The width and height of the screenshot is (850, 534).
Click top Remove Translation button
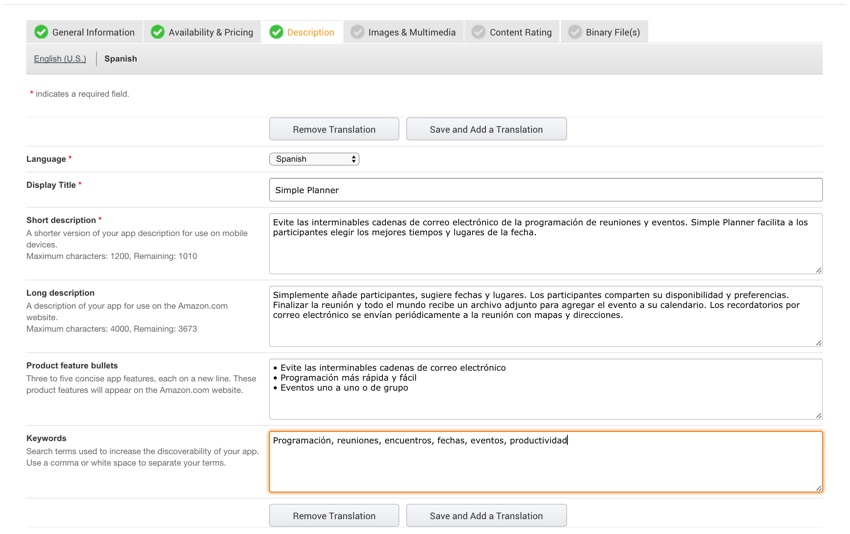(334, 129)
